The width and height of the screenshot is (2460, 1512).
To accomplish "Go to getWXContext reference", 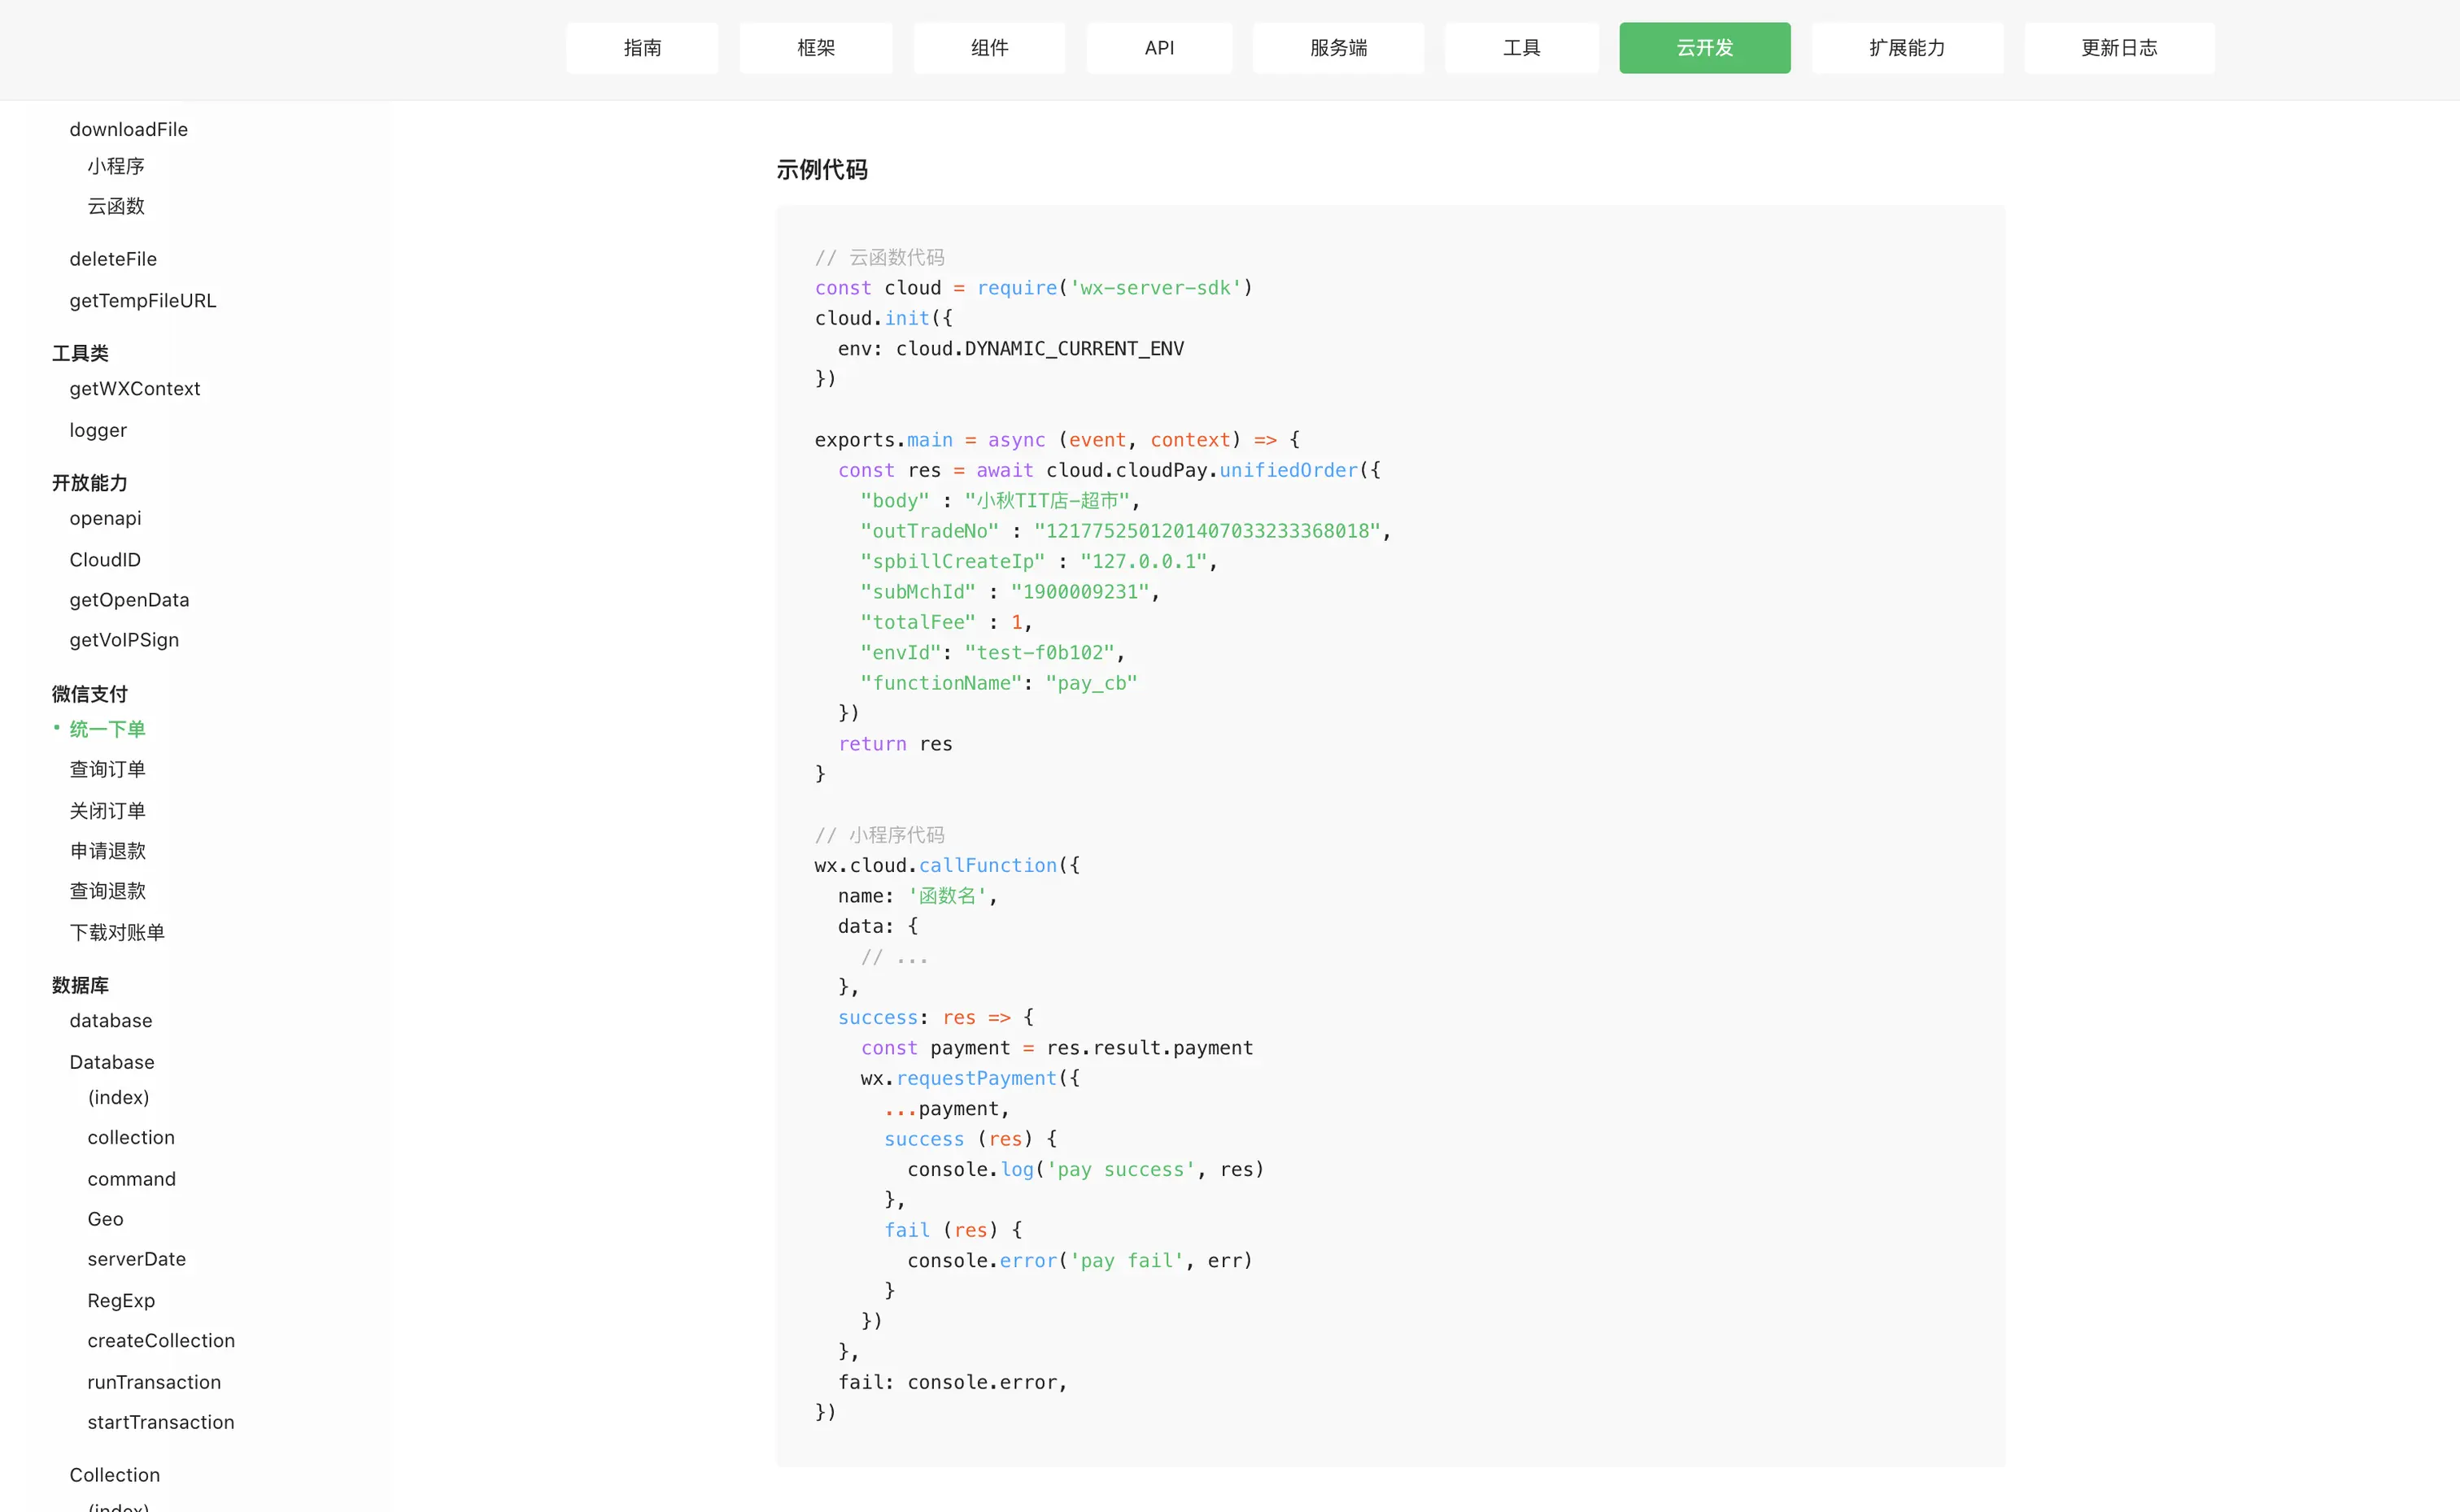I will coord(134,388).
